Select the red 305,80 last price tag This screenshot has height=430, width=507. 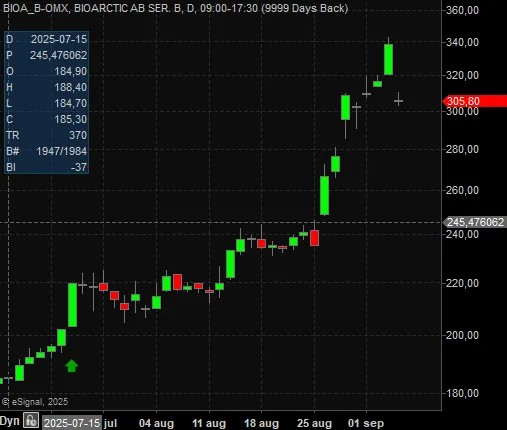pyautogui.click(x=475, y=101)
